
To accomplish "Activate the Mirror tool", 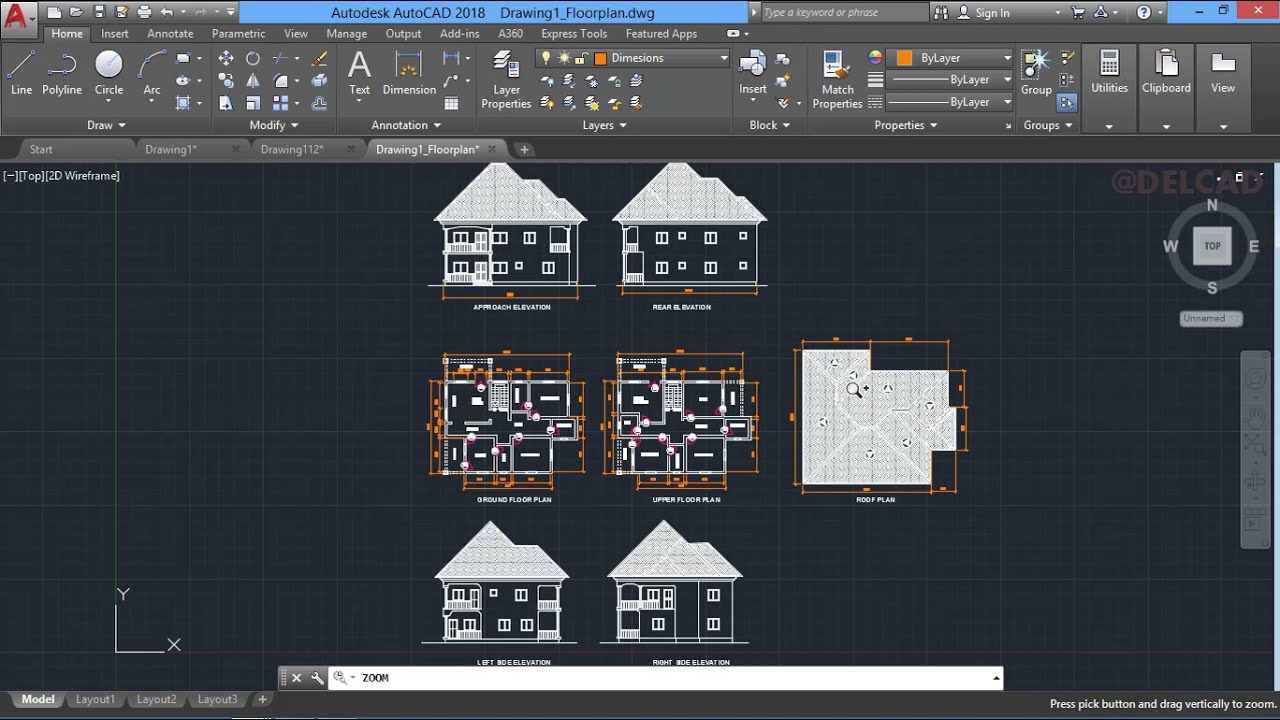I will (253, 81).
